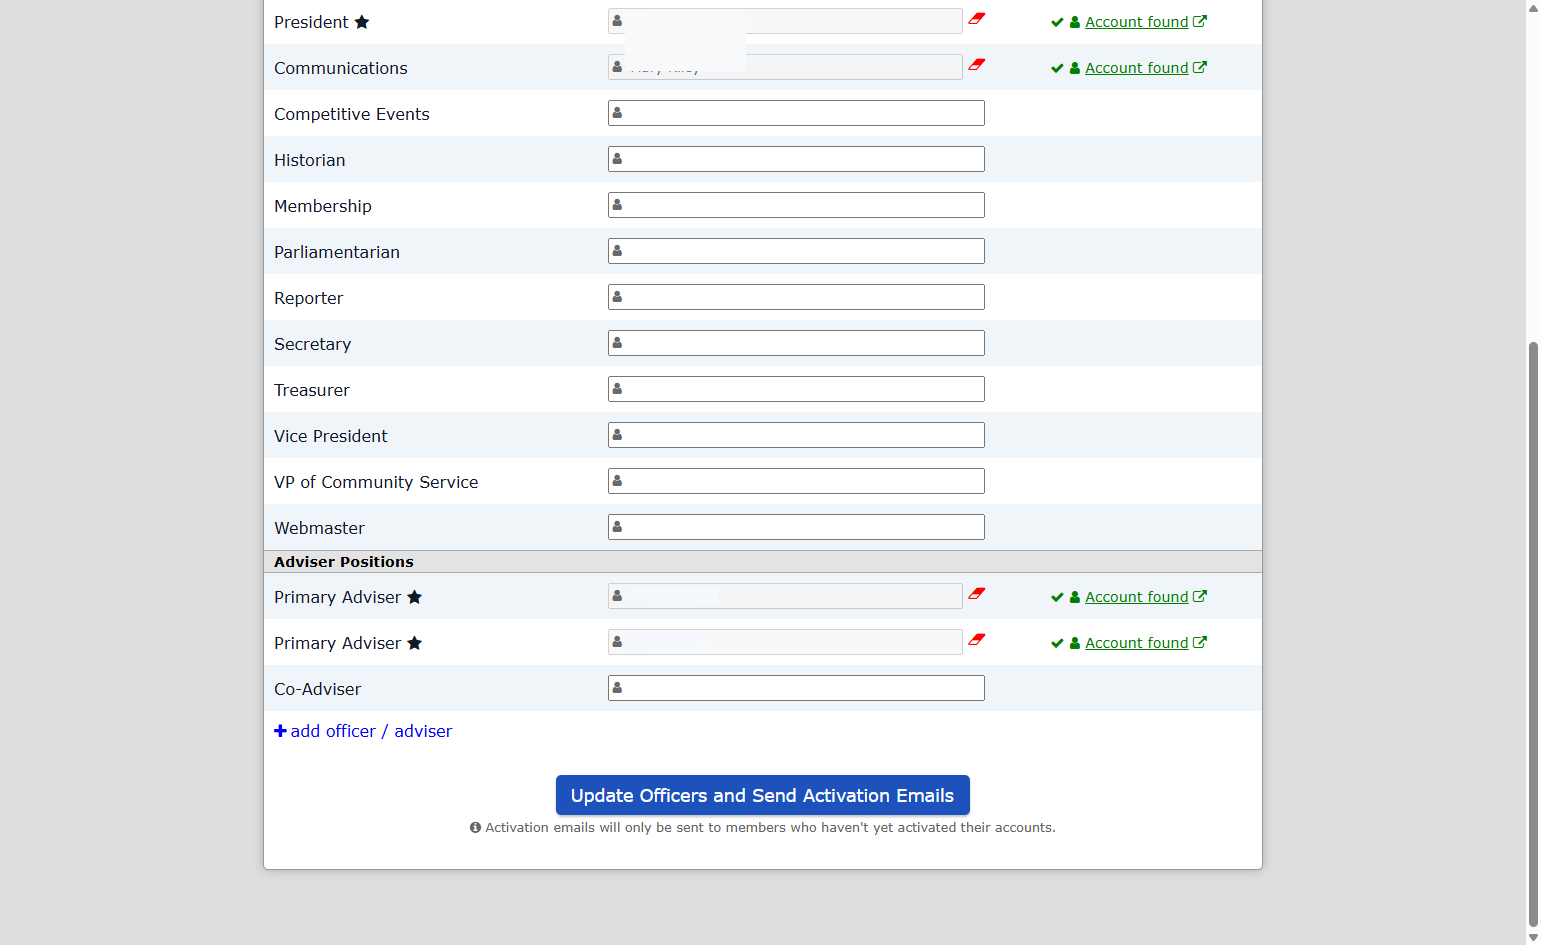This screenshot has width=1541, height=945.
Task: Click eraser icon on first Primary Adviser row
Action: coord(977,593)
